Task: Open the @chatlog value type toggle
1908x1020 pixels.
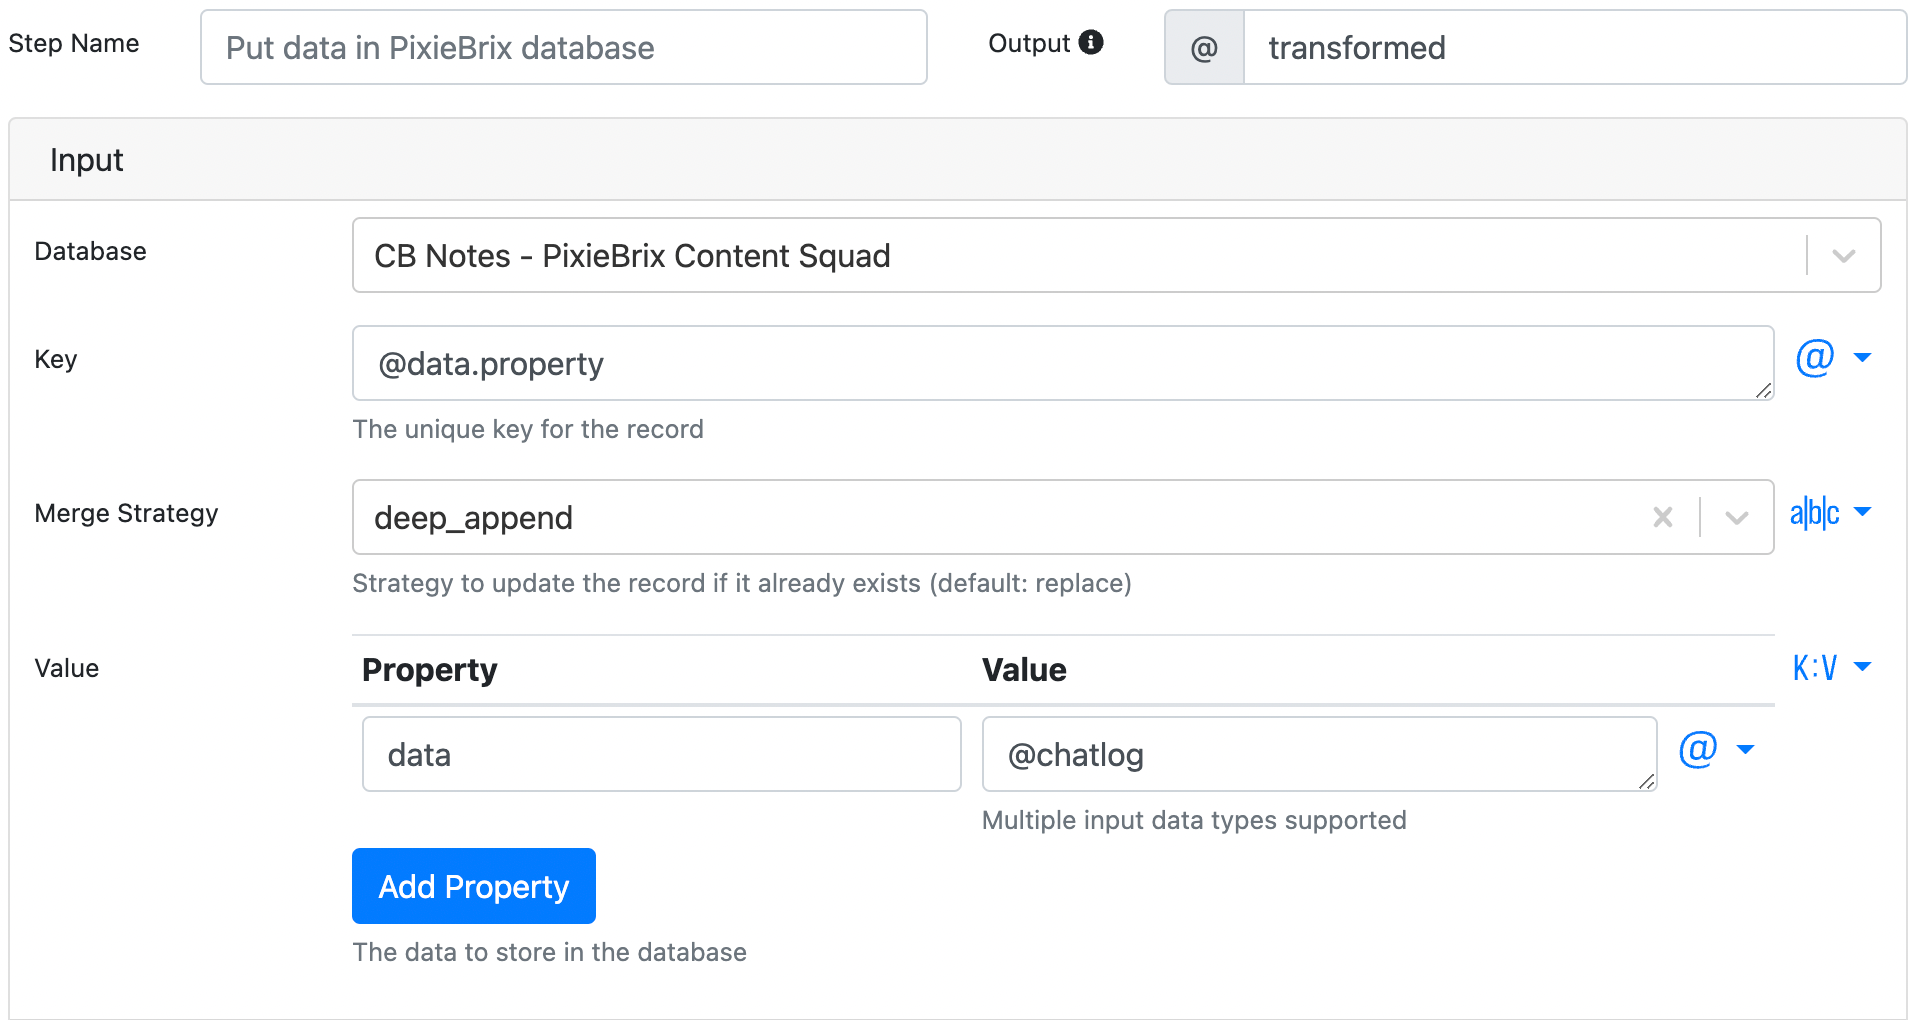Action: pyautogui.click(x=1716, y=749)
